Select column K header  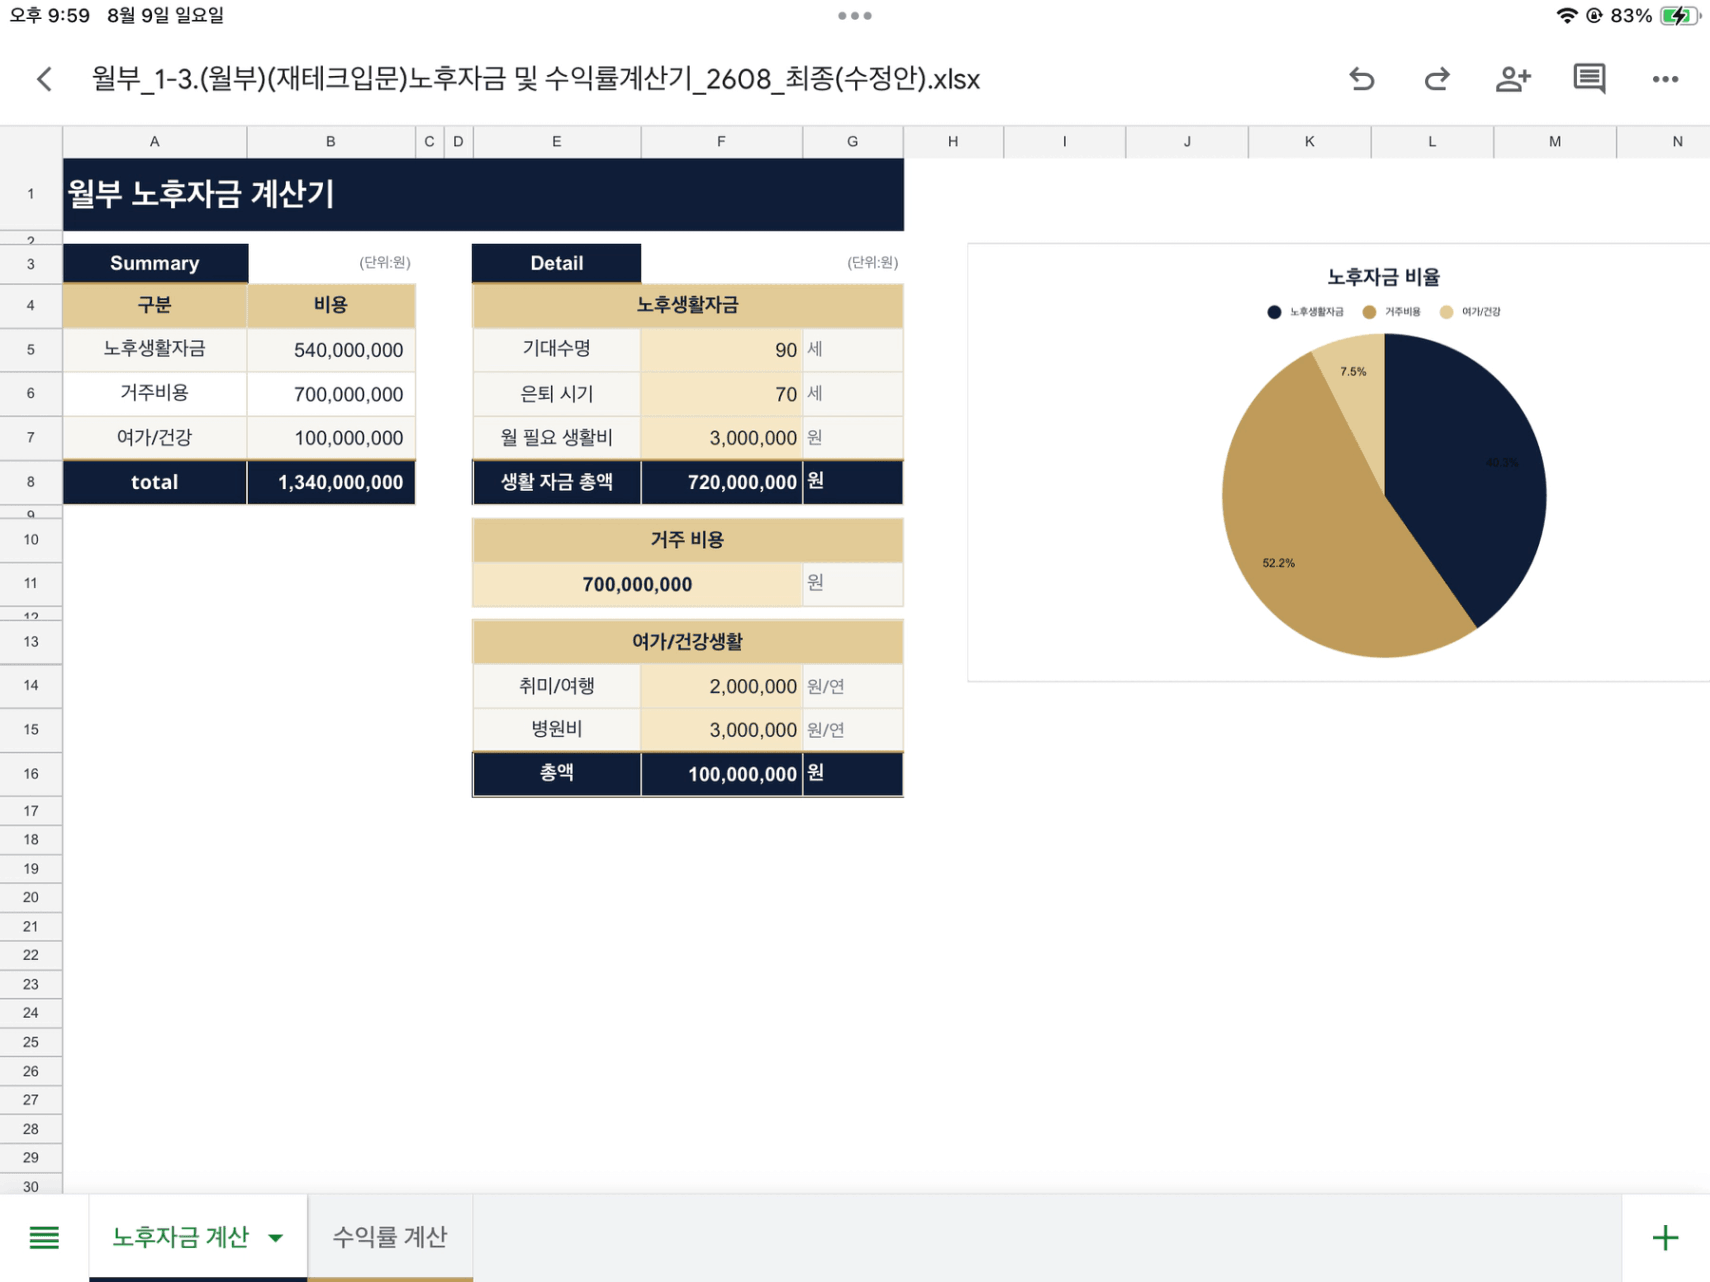1309,142
